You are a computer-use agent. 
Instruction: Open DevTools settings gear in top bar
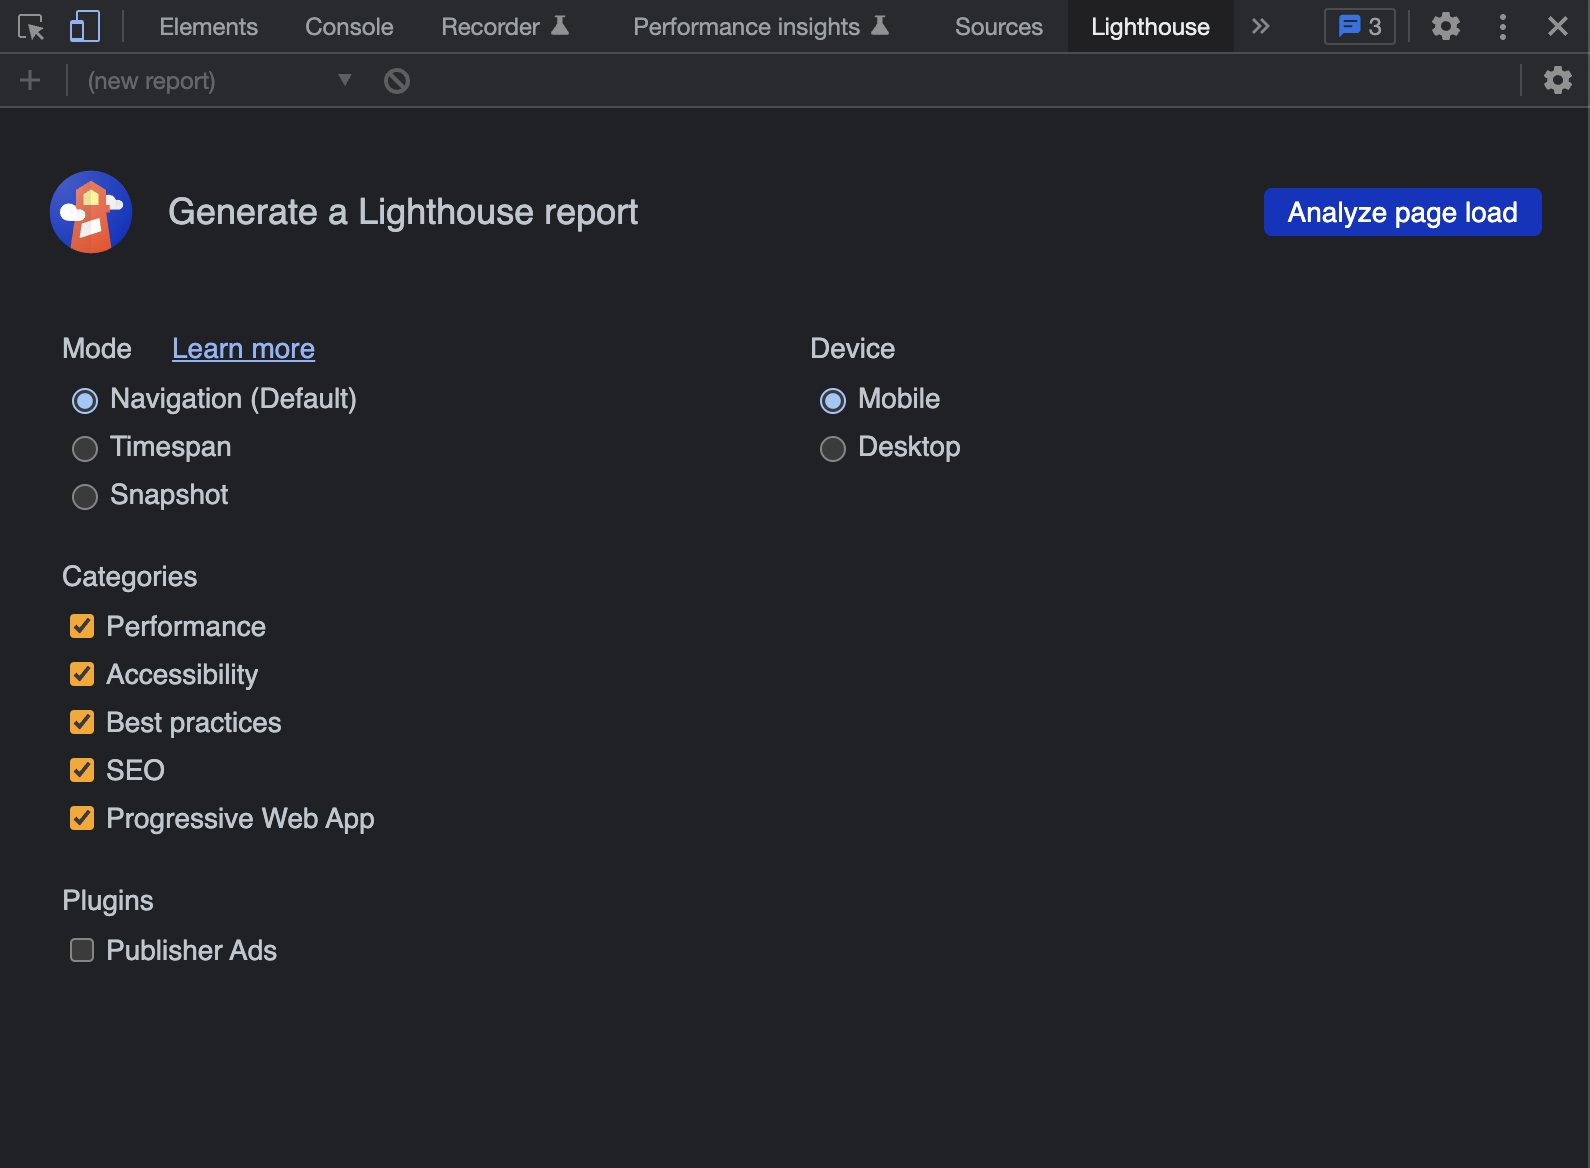(1445, 26)
